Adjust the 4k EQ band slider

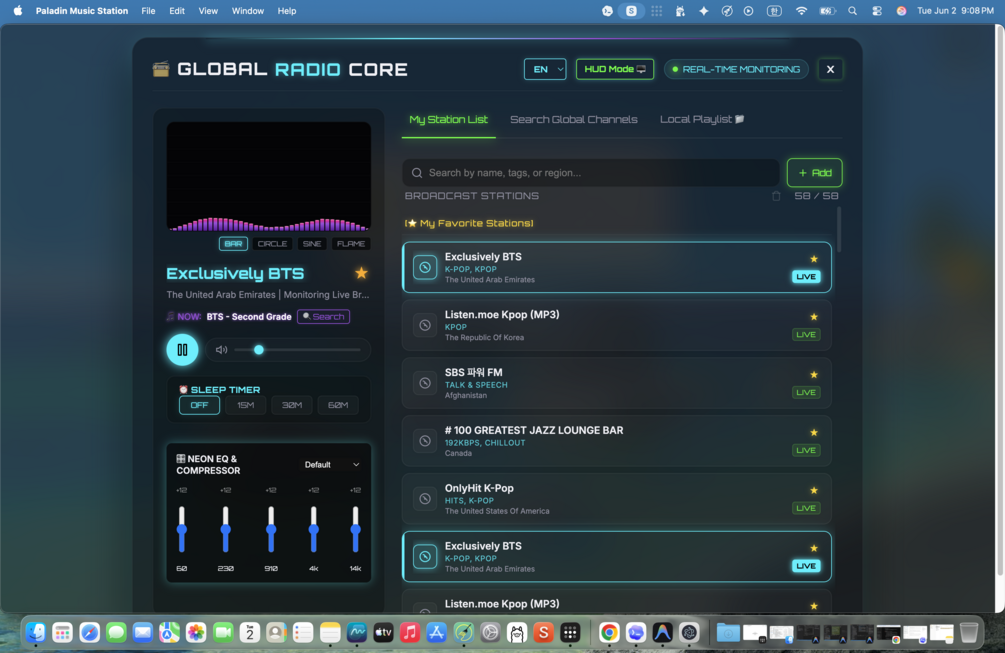click(x=313, y=529)
